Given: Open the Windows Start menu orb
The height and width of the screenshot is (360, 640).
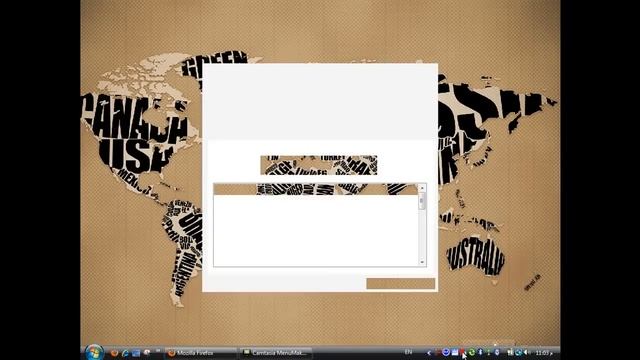Looking at the screenshot, I should pos(94,353).
